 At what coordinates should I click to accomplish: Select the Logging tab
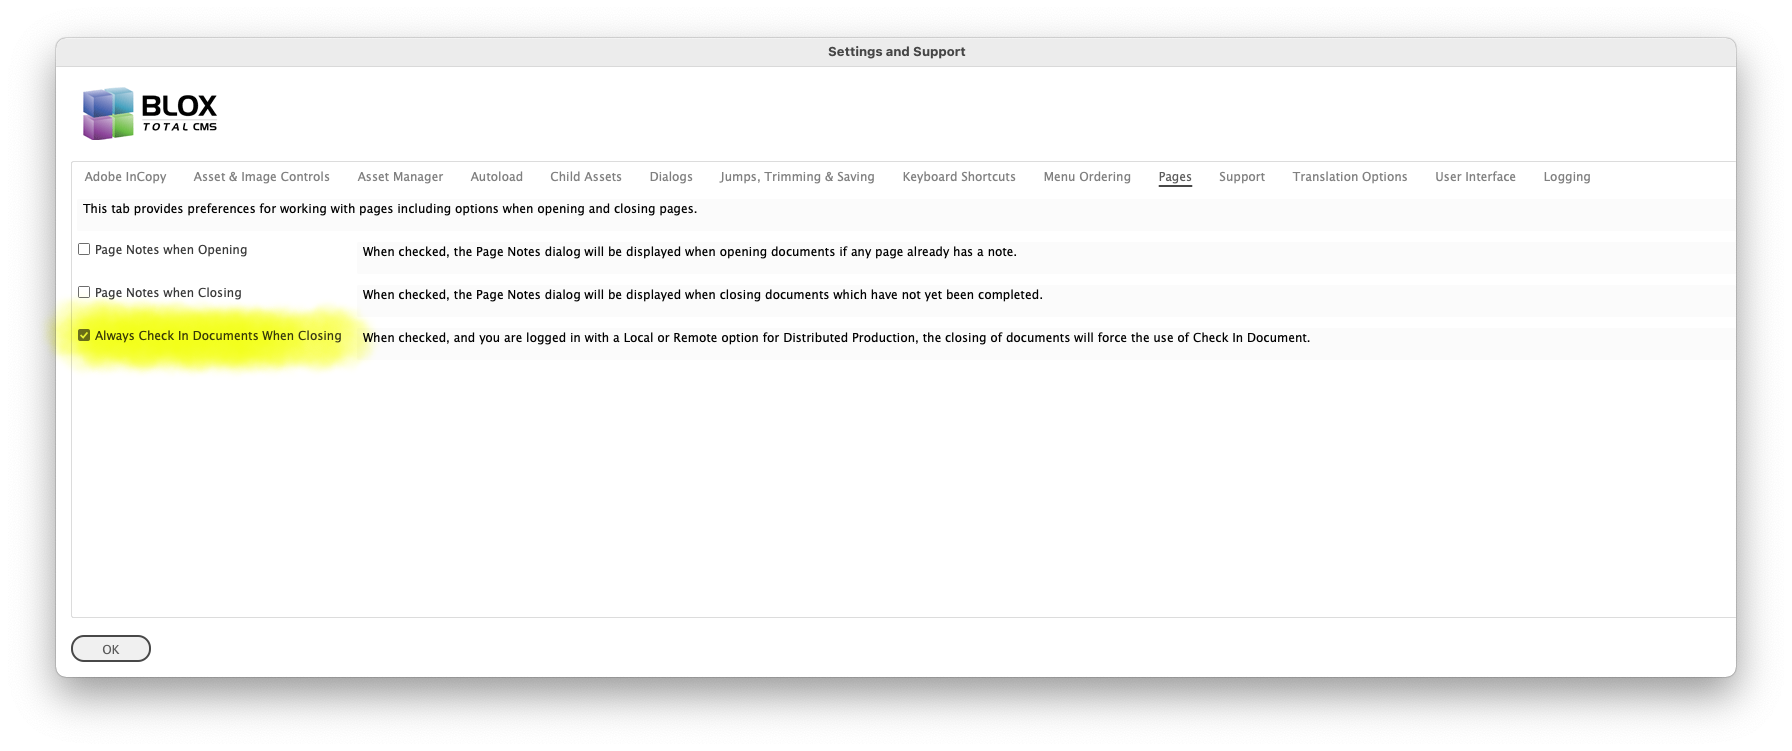click(1567, 177)
